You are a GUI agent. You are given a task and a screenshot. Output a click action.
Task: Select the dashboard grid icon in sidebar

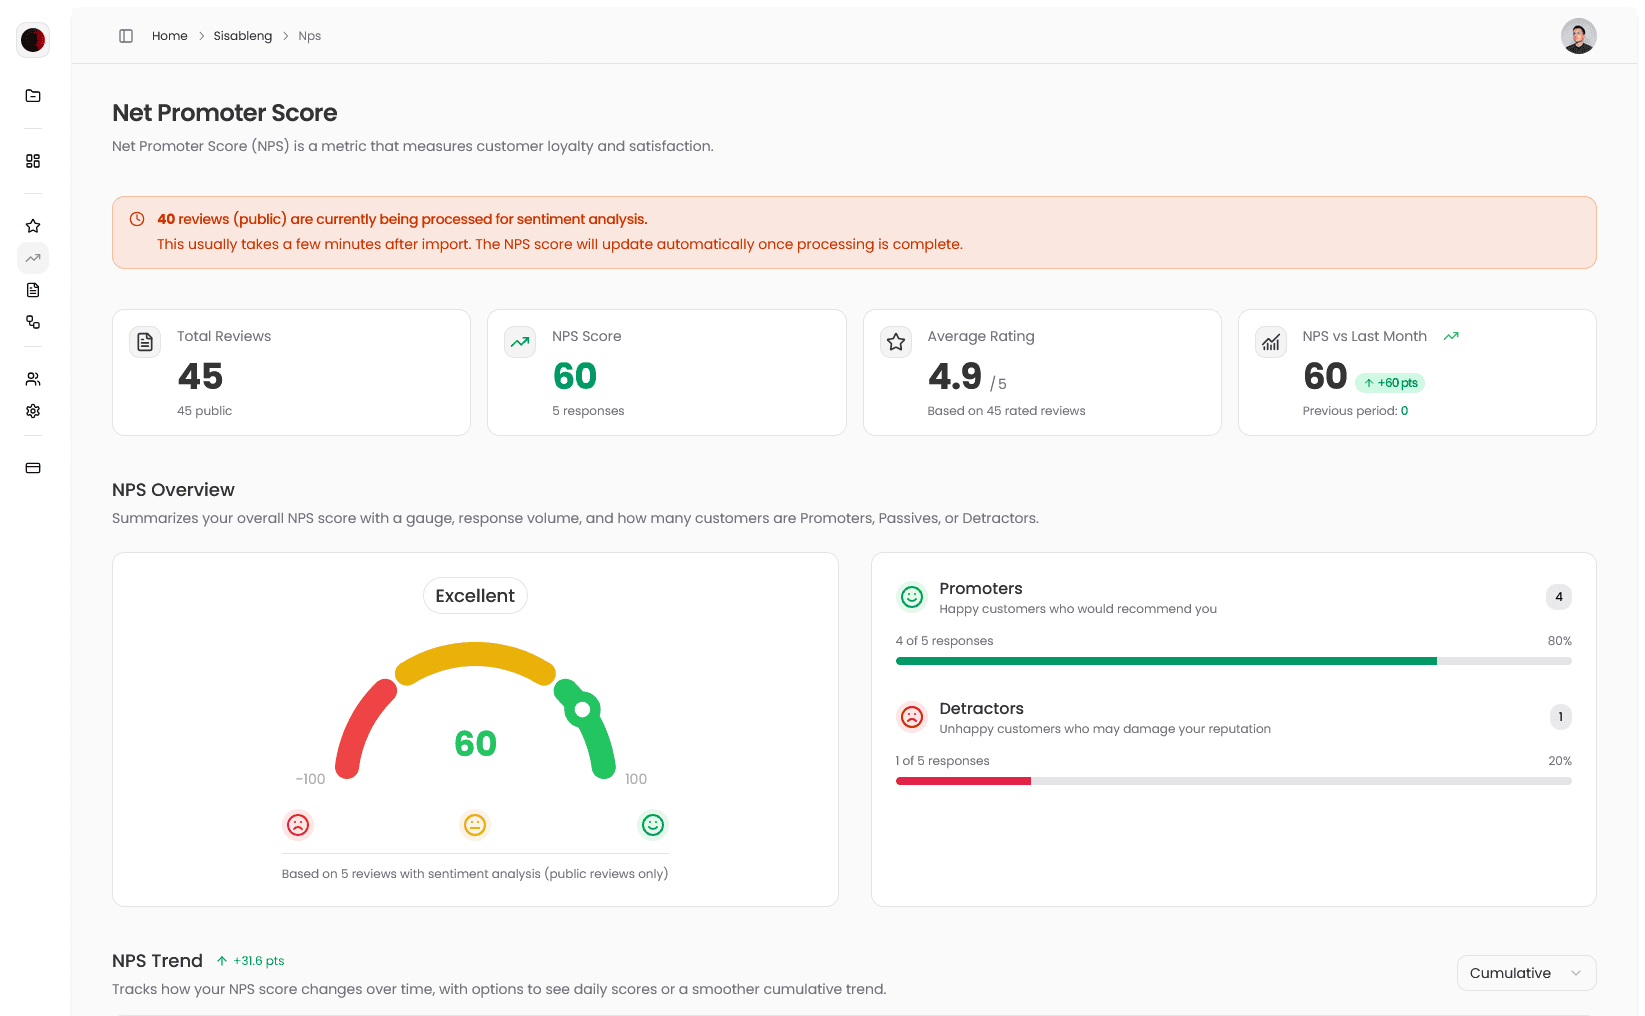(x=33, y=160)
